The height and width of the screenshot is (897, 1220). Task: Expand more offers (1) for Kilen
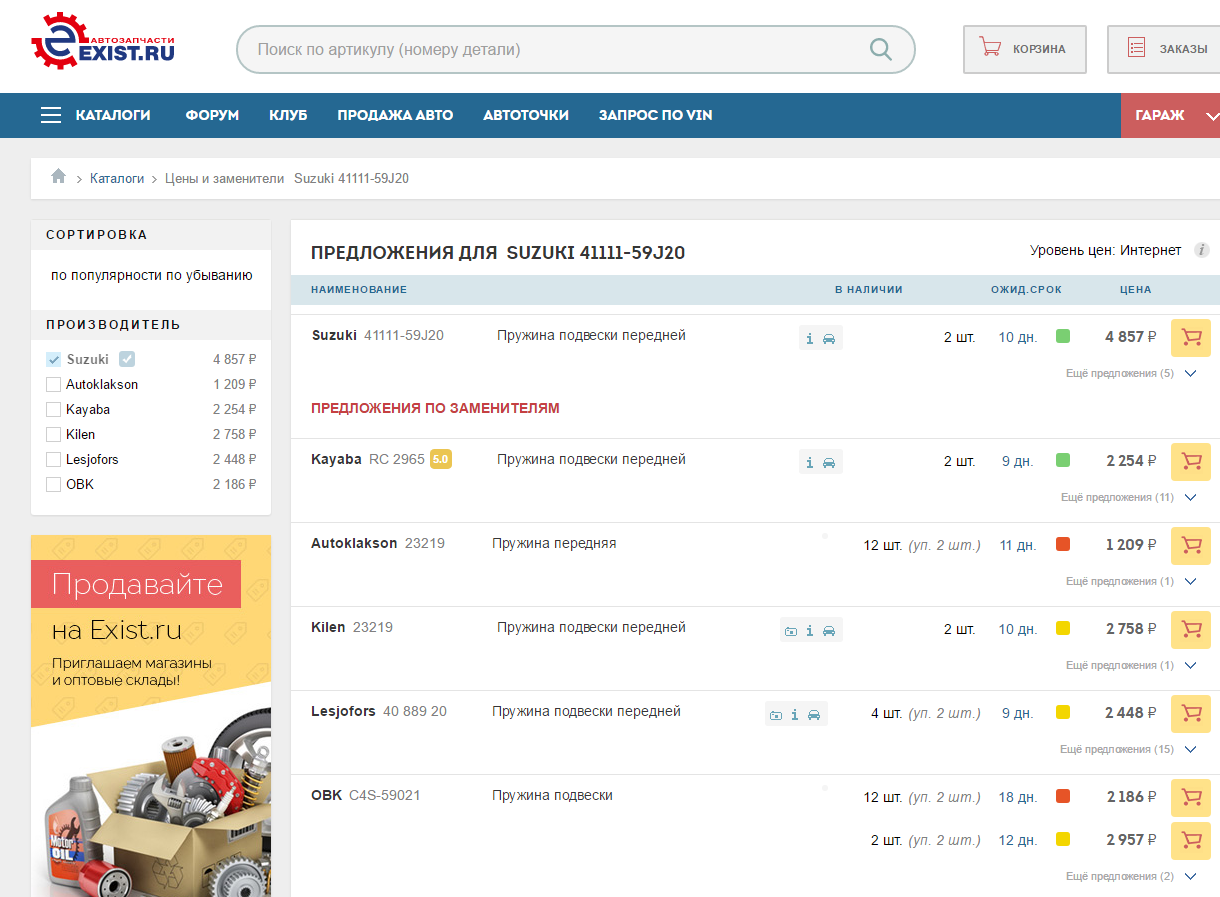coord(1131,665)
